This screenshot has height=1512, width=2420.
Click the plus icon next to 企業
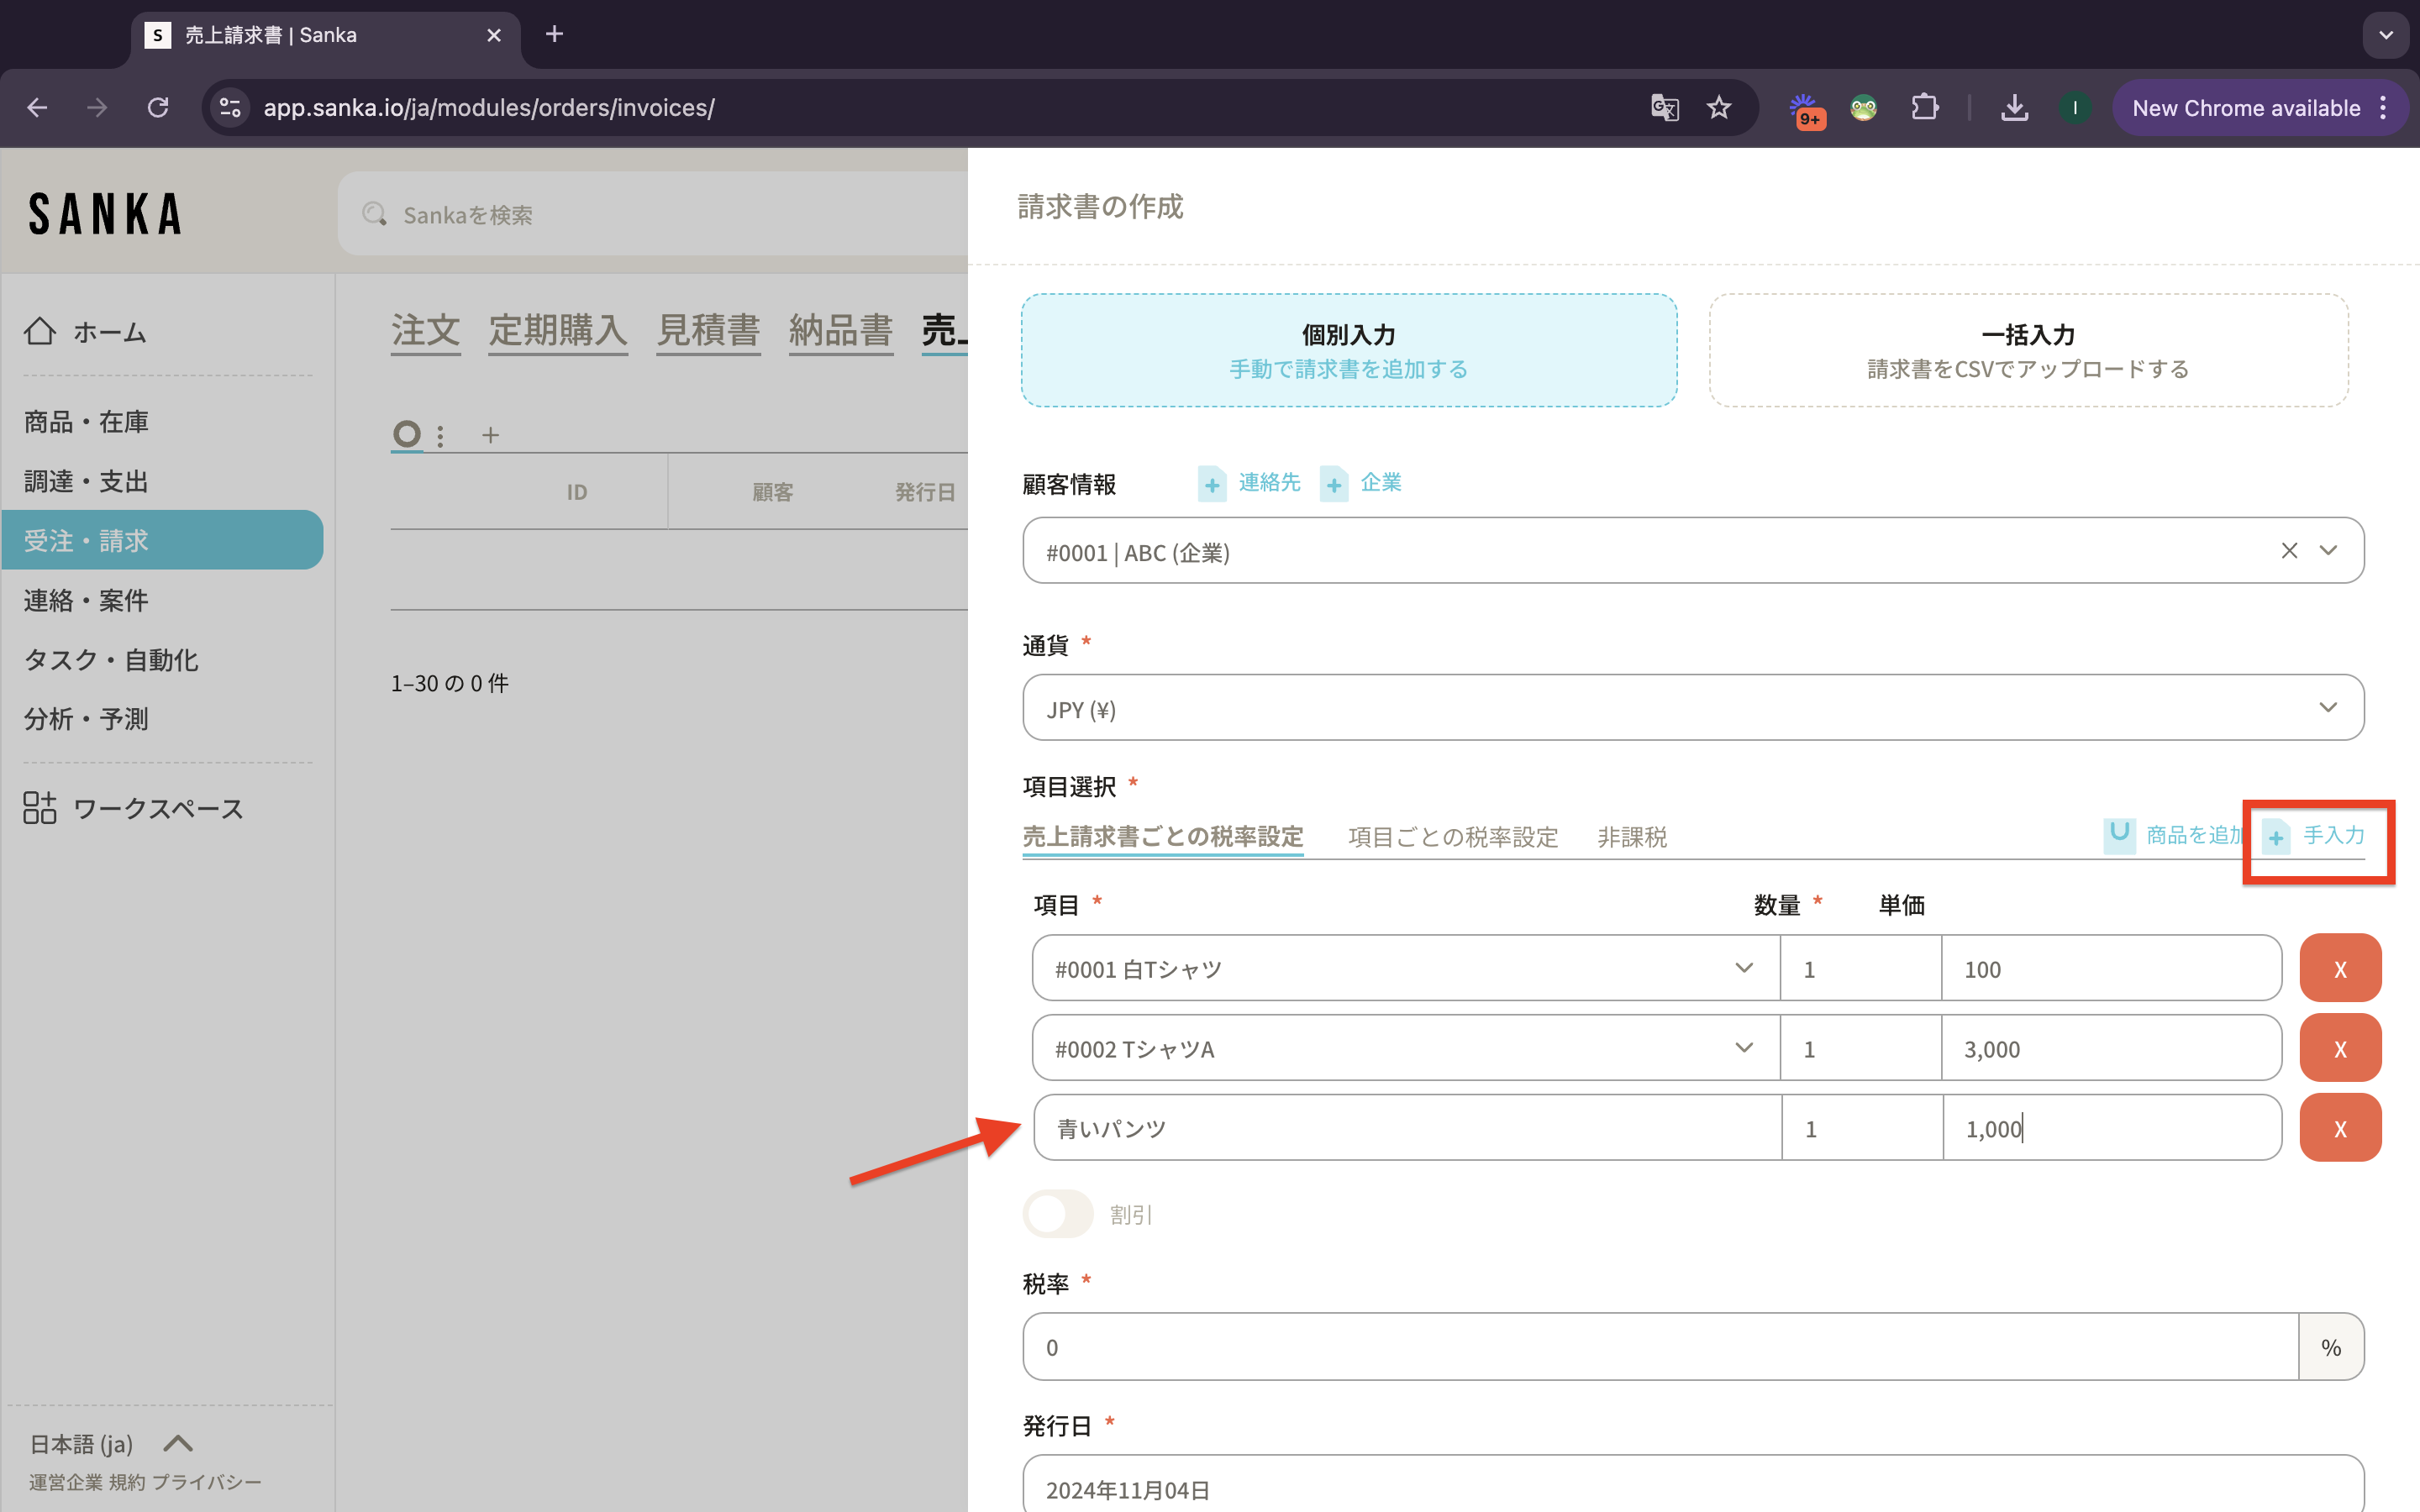click(x=1334, y=485)
